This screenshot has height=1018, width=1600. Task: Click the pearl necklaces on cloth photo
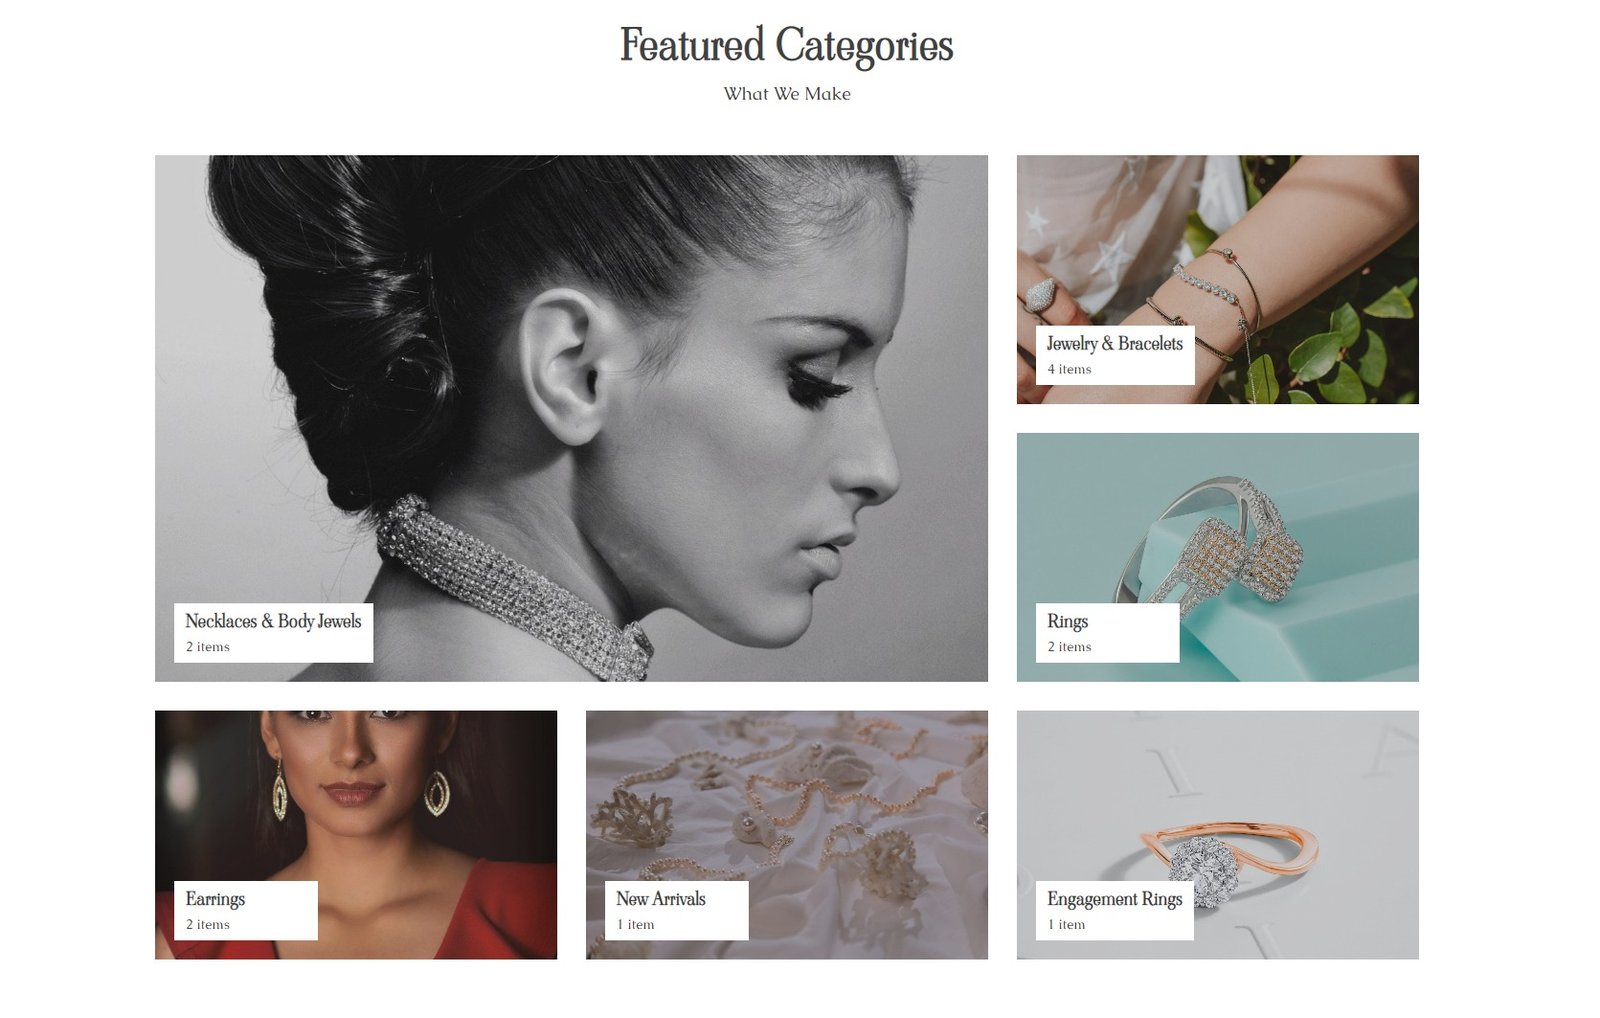pyautogui.click(x=787, y=835)
